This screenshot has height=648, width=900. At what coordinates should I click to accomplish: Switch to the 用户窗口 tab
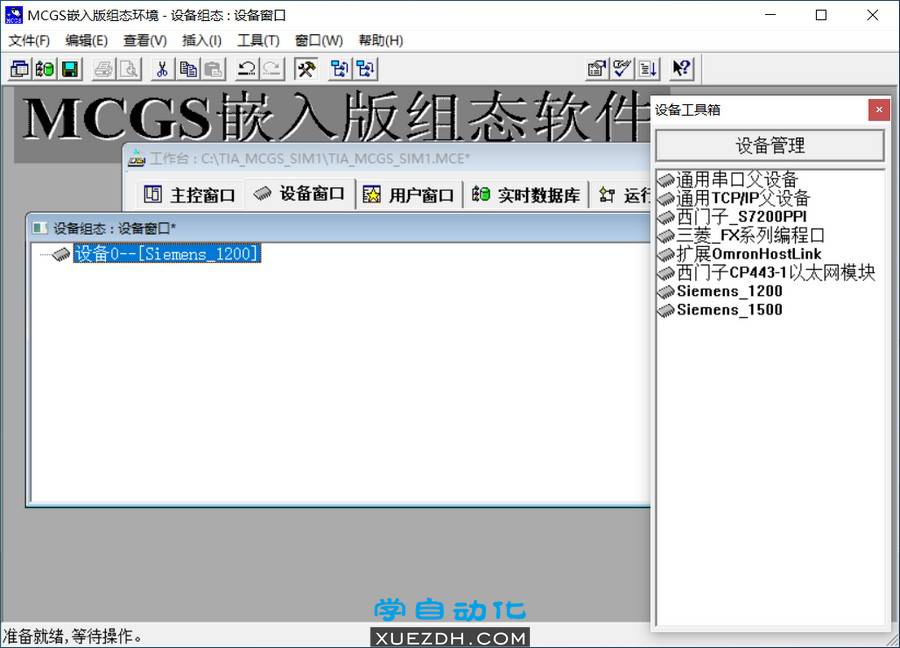[409, 195]
